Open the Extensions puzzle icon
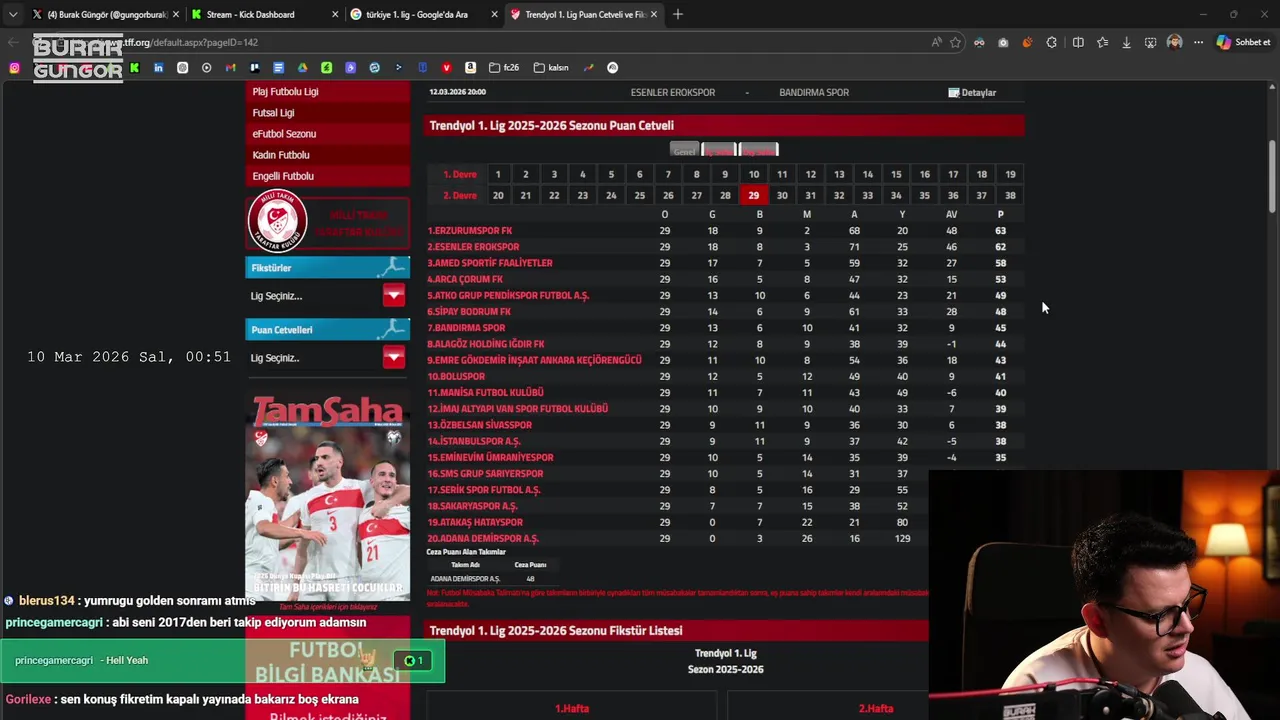The height and width of the screenshot is (720, 1280). (1051, 42)
